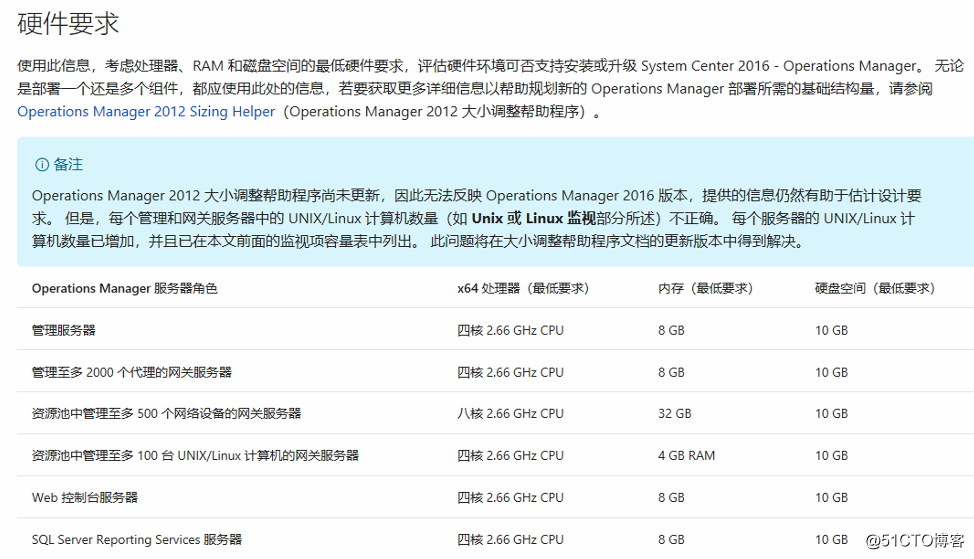Select '管理至多 2000 个代理的网关服务器' row label
Image resolution: width=974 pixels, height=559 pixels.
132,373
